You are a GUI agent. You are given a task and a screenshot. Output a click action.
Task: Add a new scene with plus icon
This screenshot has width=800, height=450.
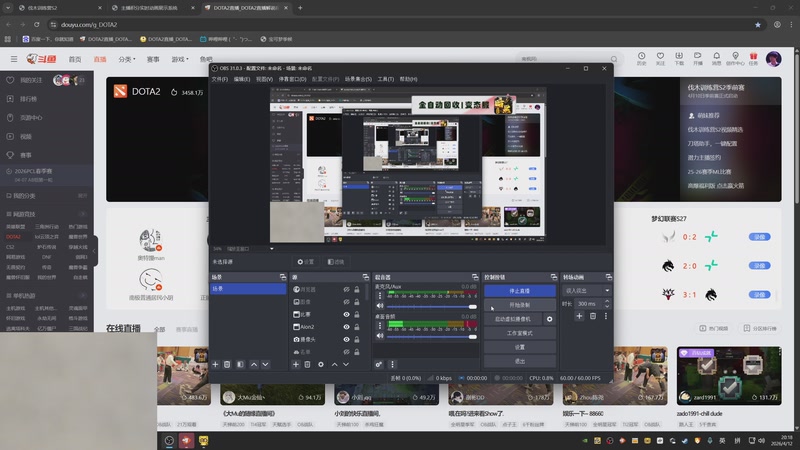(x=215, y=364)
